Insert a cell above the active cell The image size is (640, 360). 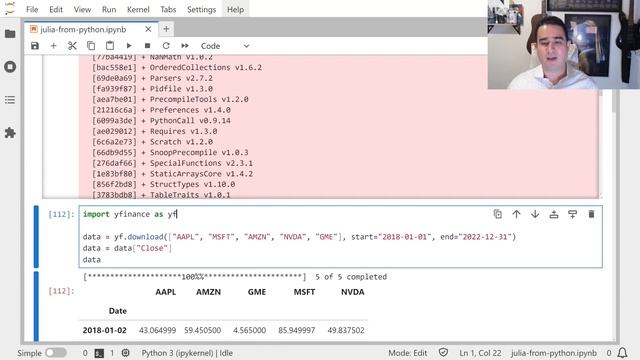tap(554, 214)
